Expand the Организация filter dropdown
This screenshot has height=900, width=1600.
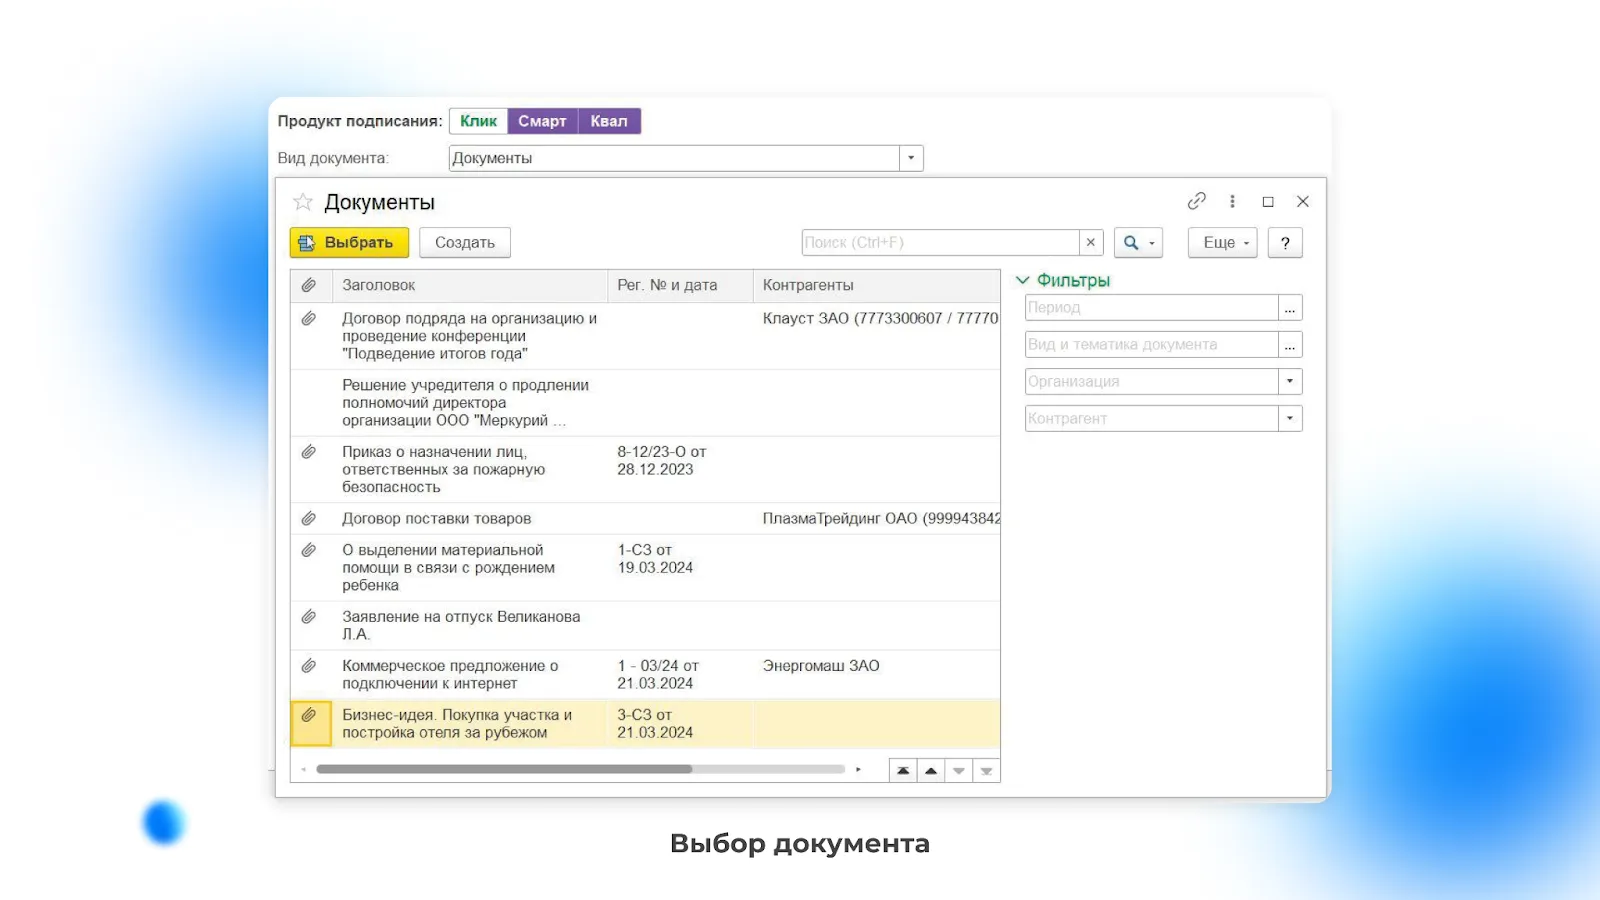(x=1290, y=381)
